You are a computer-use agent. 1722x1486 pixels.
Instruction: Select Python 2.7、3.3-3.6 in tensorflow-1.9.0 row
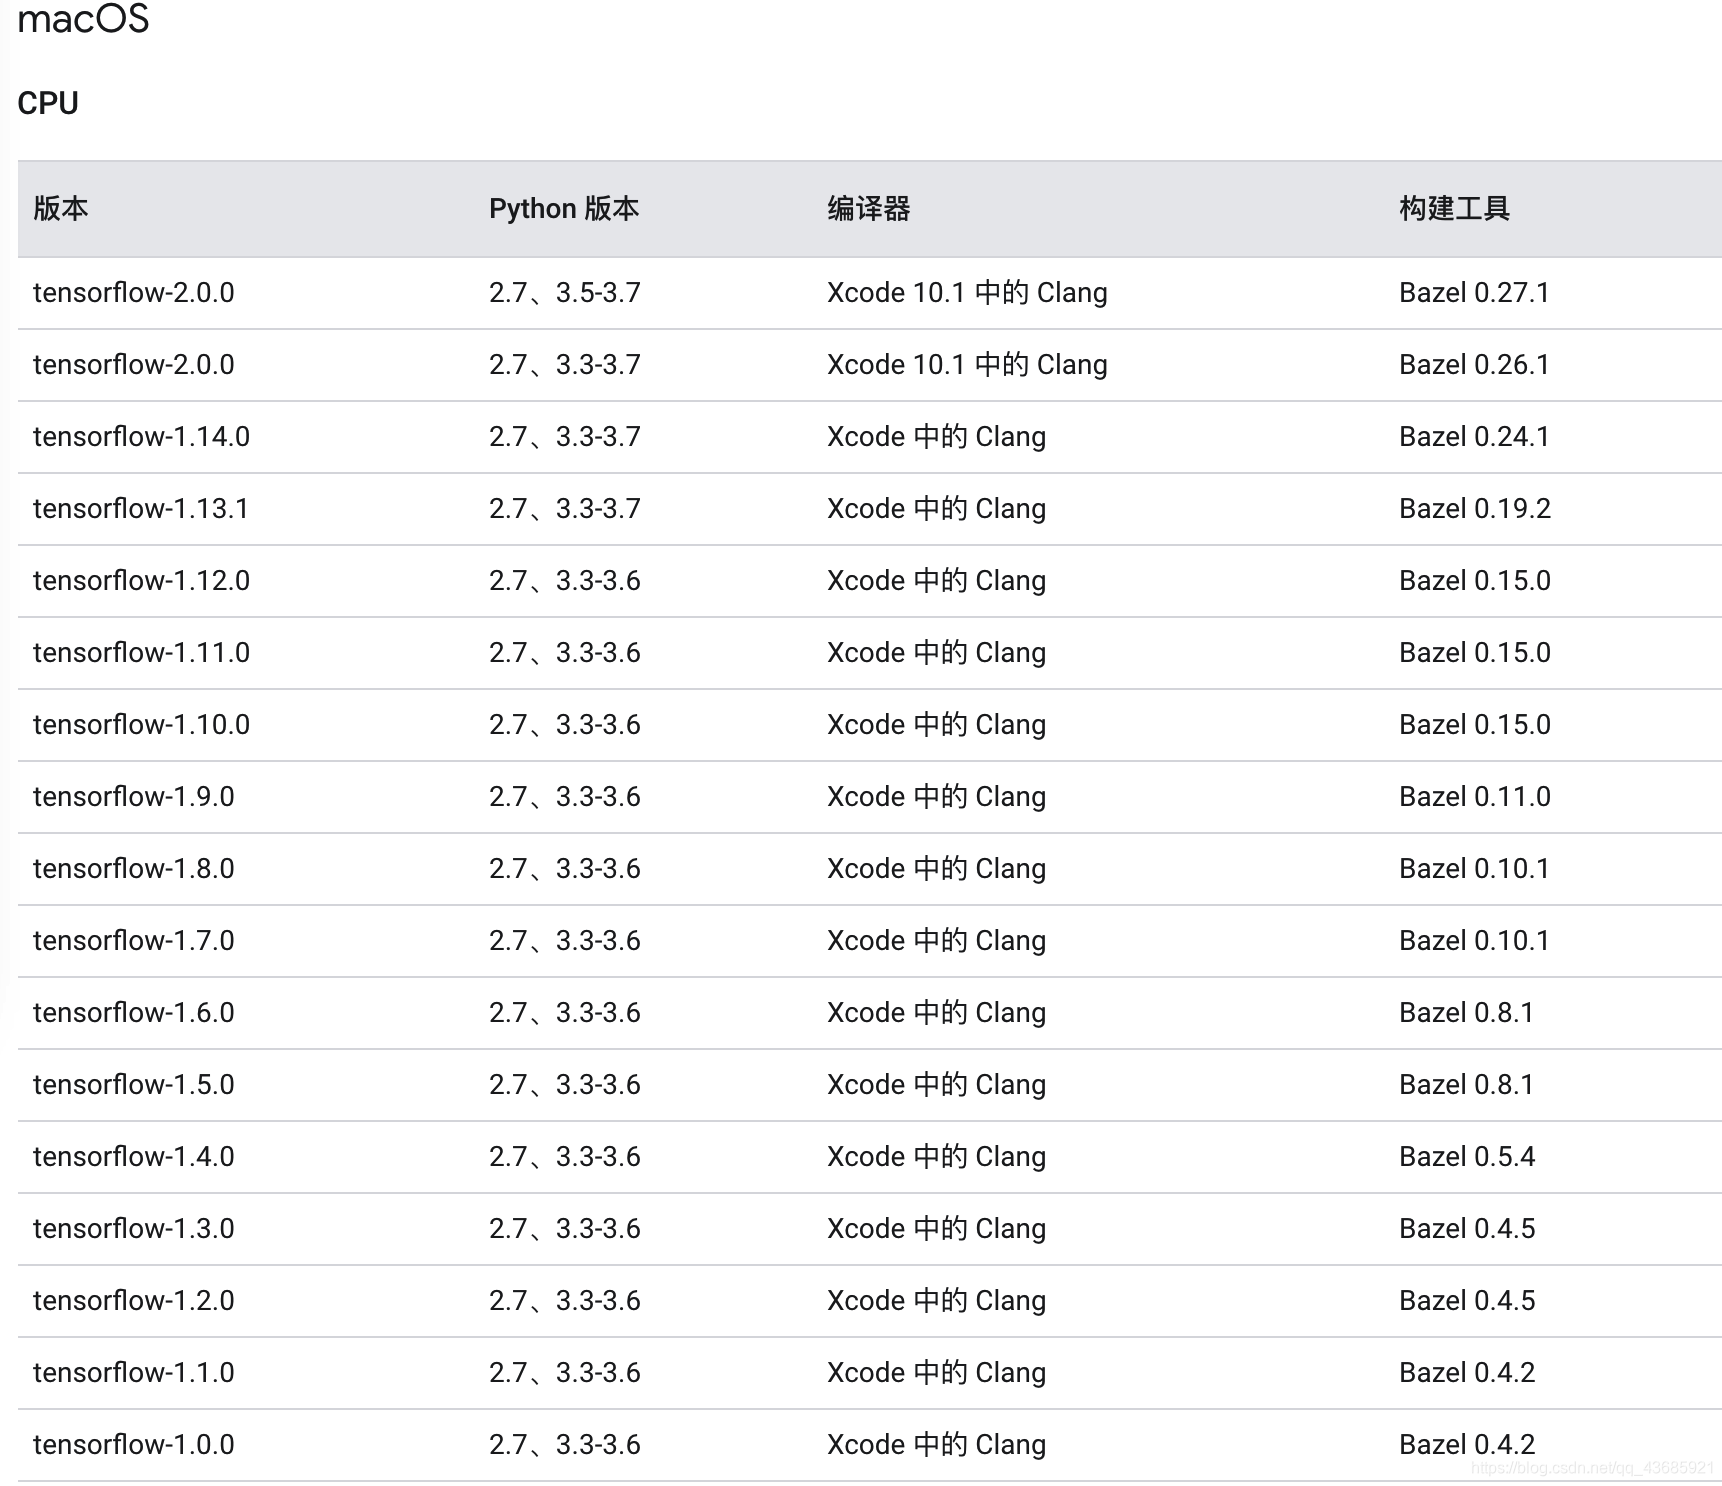565,797
